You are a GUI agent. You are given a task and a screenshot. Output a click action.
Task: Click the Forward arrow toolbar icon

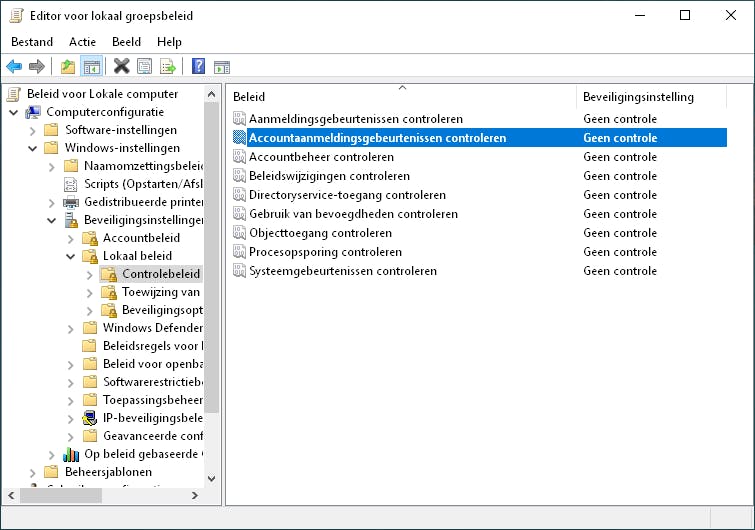(x=37, y=66)
